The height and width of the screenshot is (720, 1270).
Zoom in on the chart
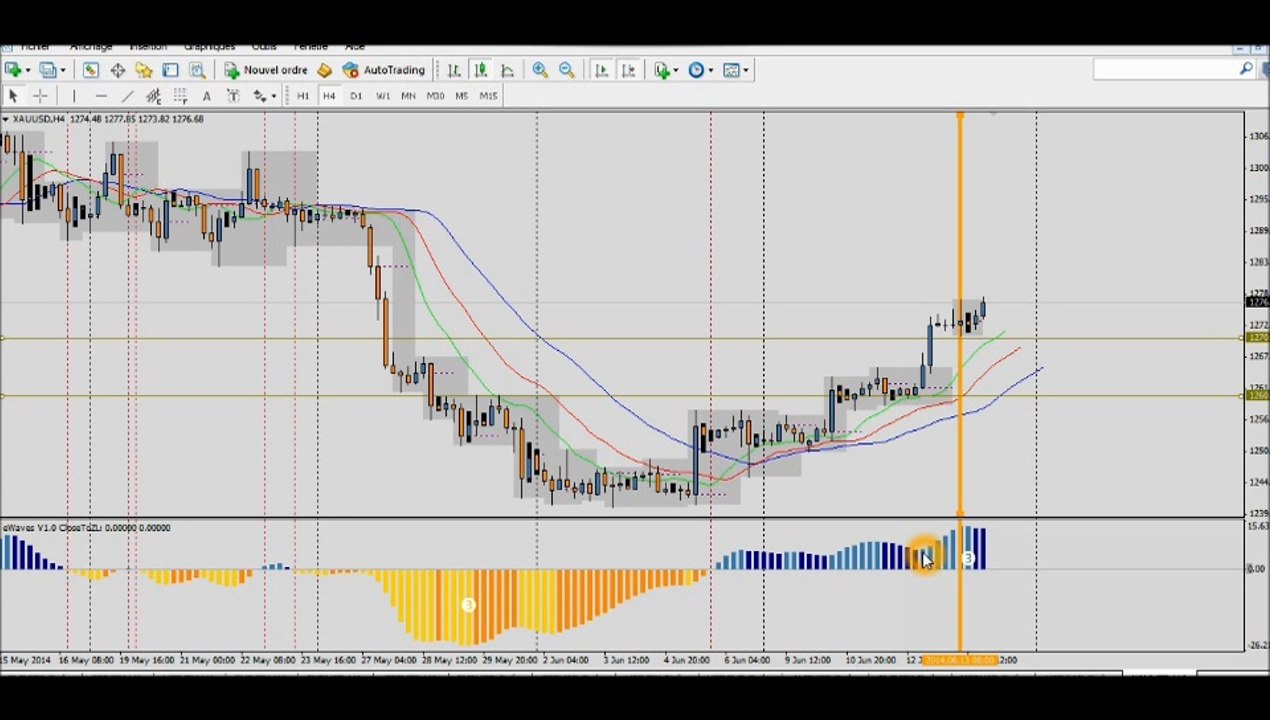[540, 70]
